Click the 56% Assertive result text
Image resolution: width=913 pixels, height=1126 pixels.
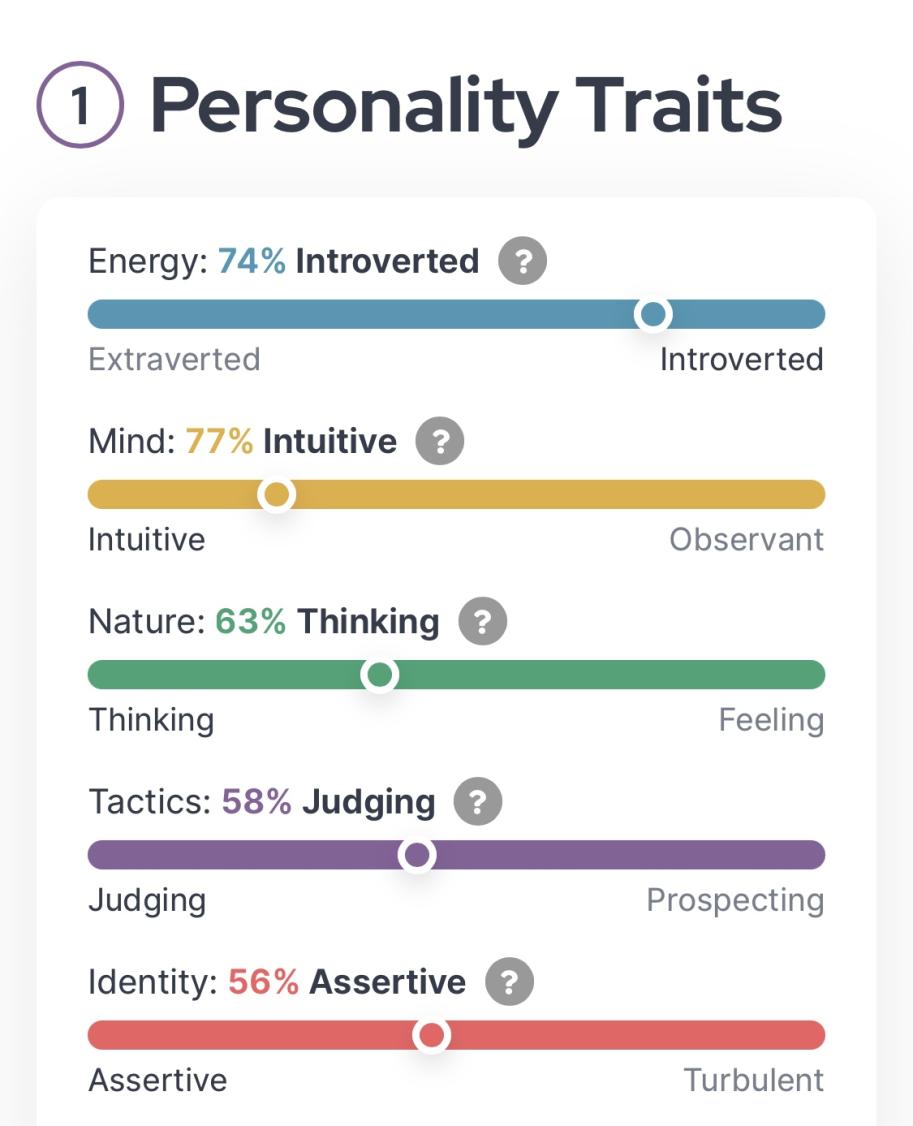pyautogui.click(x=346, y=982)
